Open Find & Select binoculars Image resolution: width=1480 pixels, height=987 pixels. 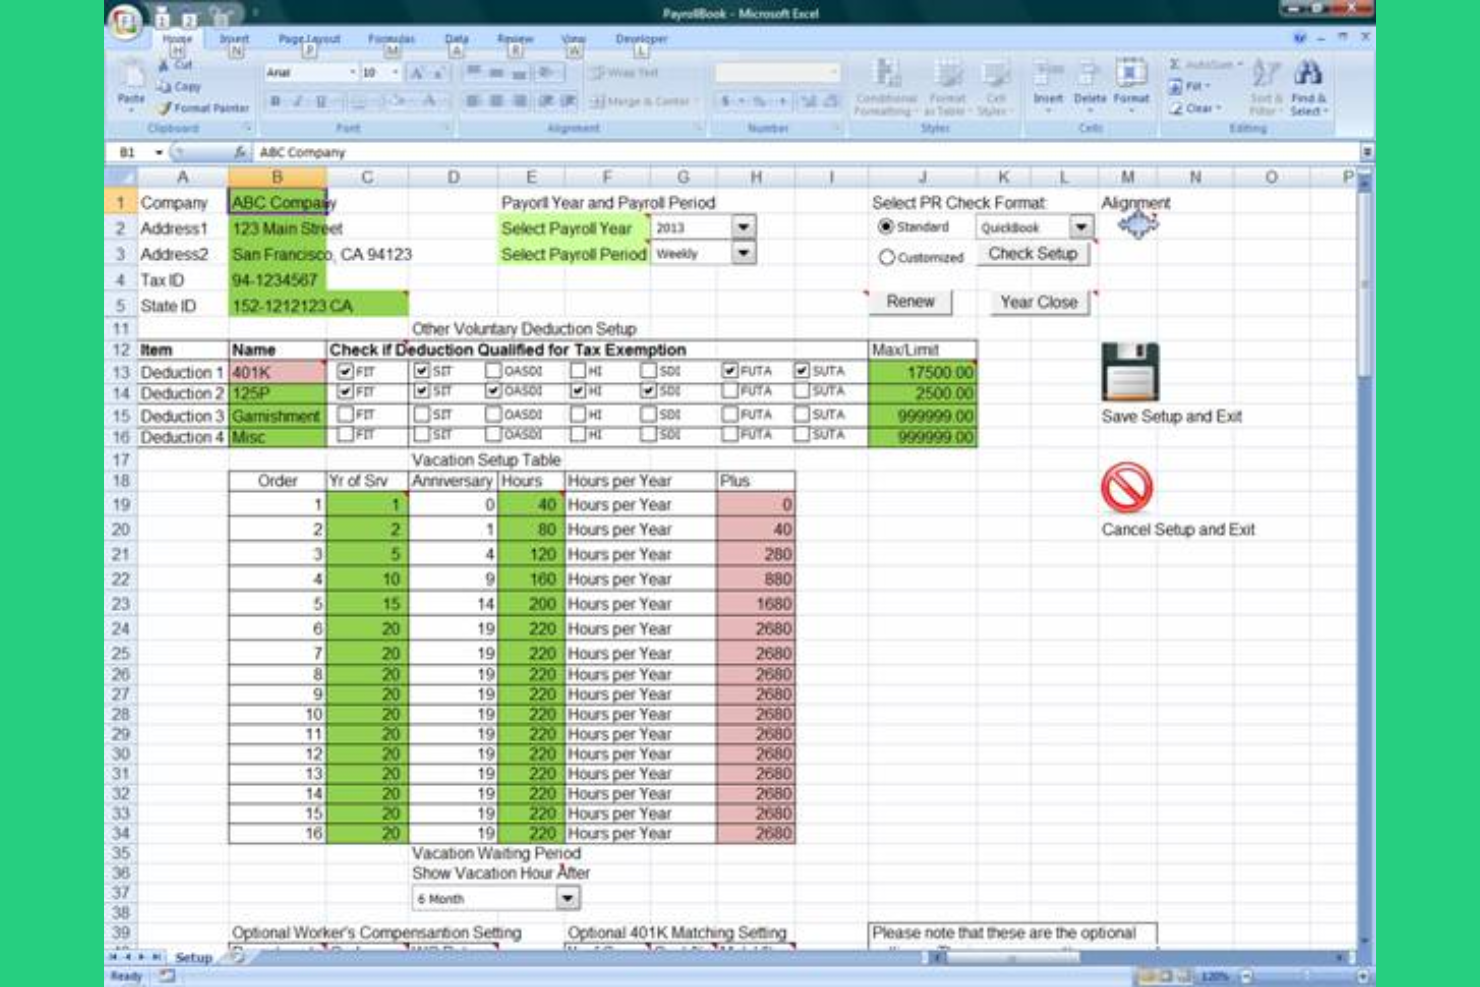tap(1308, 87)
